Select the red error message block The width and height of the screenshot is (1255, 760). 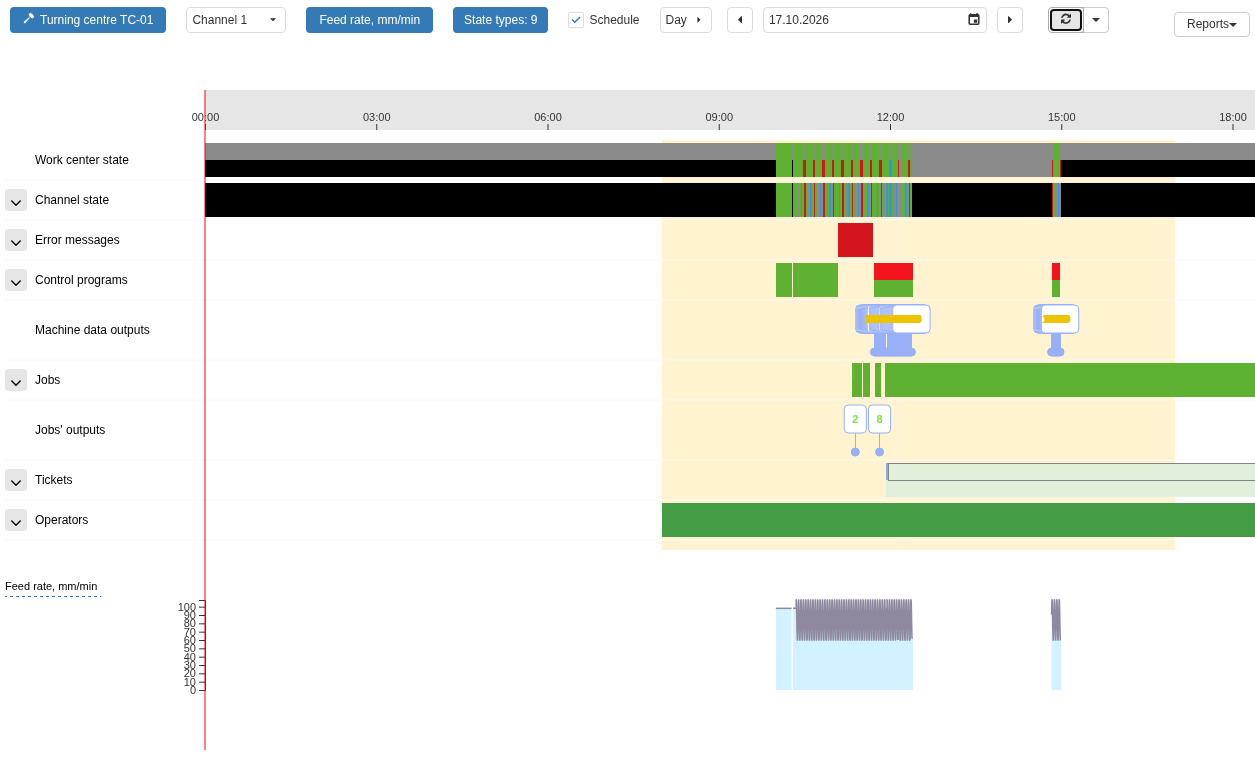click(855, 240)
